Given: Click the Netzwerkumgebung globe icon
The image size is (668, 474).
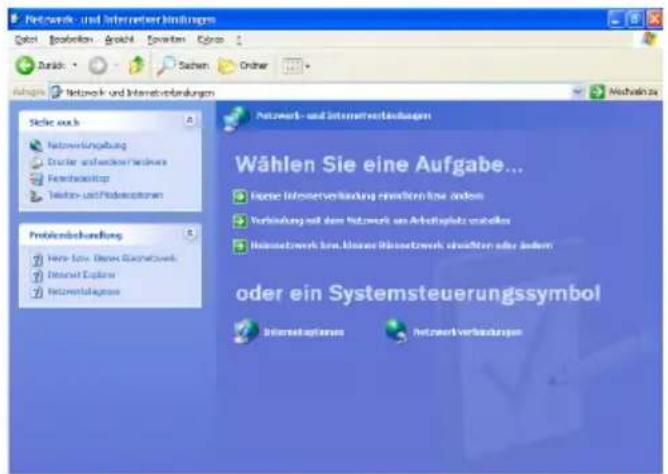Looking at the screenshot, I should point(36,146).
